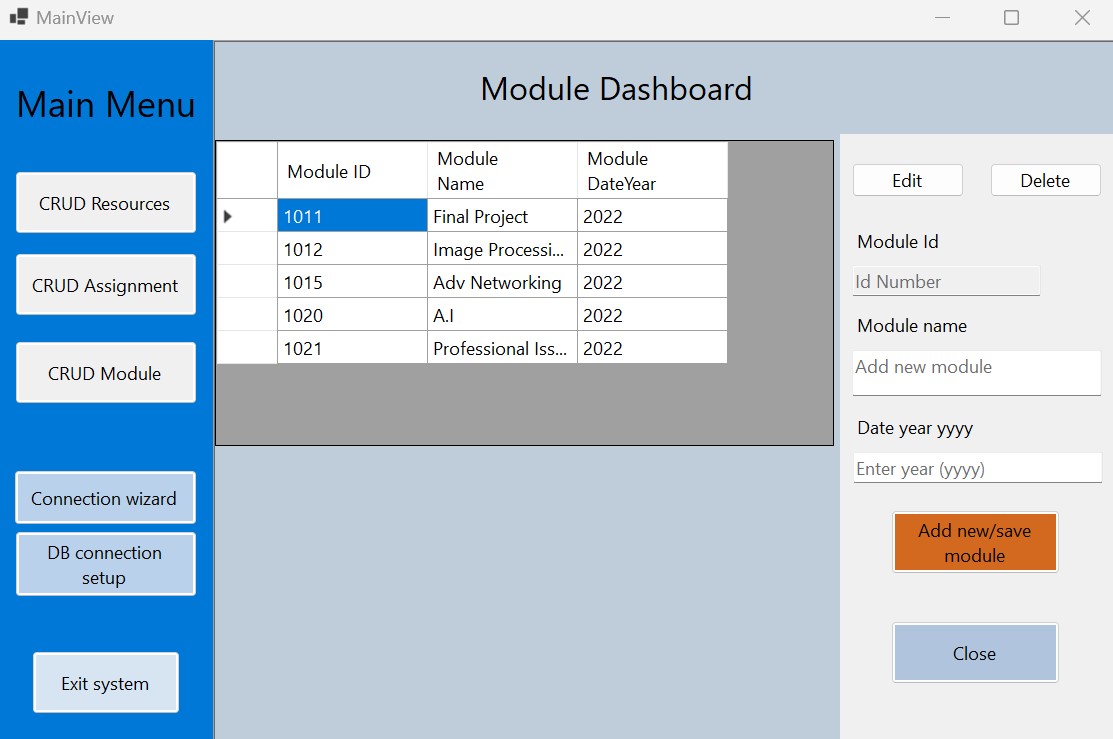The width and height of the screenshot is (1113, 739).
Task: Close the Module Dashboard panel
Action: 974,653
